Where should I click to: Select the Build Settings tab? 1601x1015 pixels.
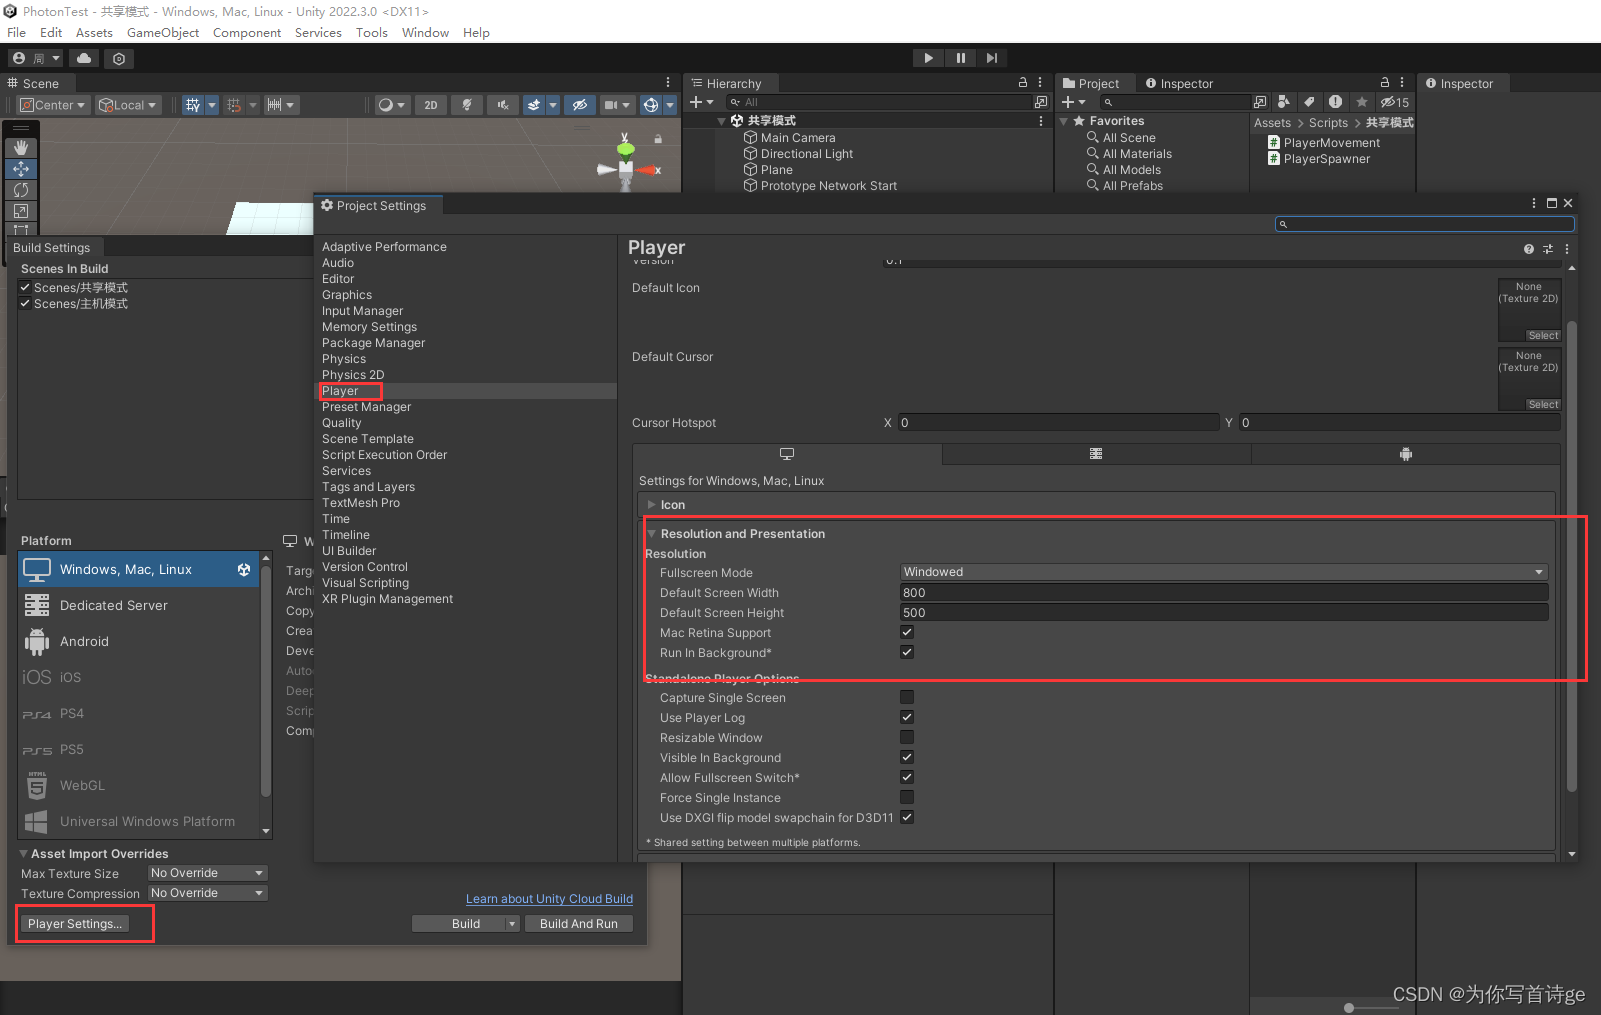tap(51, 248)
